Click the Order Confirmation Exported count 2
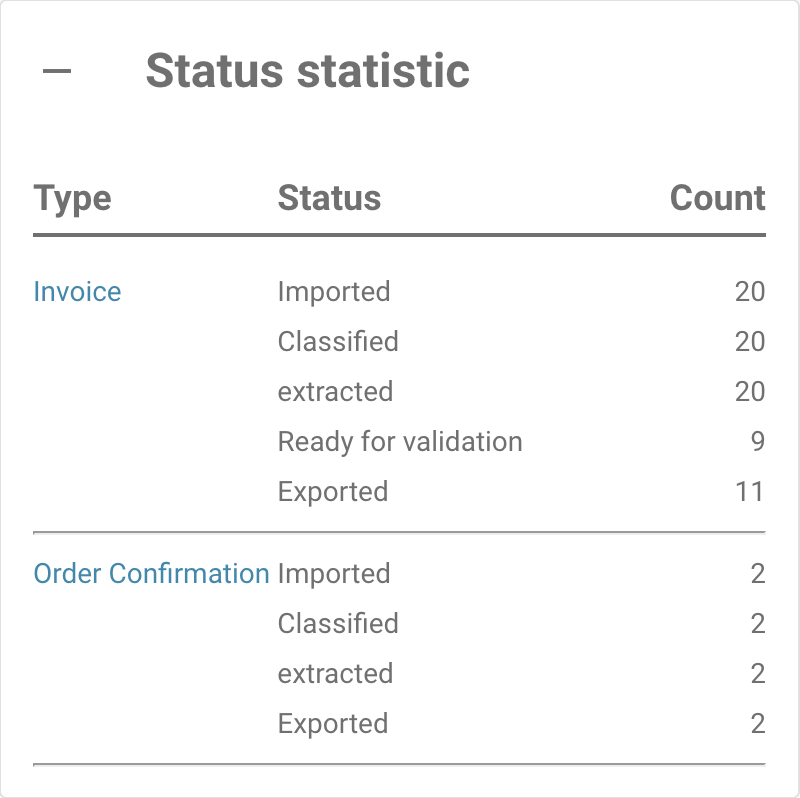Screen dimensions: 800x798 (758, 724)
